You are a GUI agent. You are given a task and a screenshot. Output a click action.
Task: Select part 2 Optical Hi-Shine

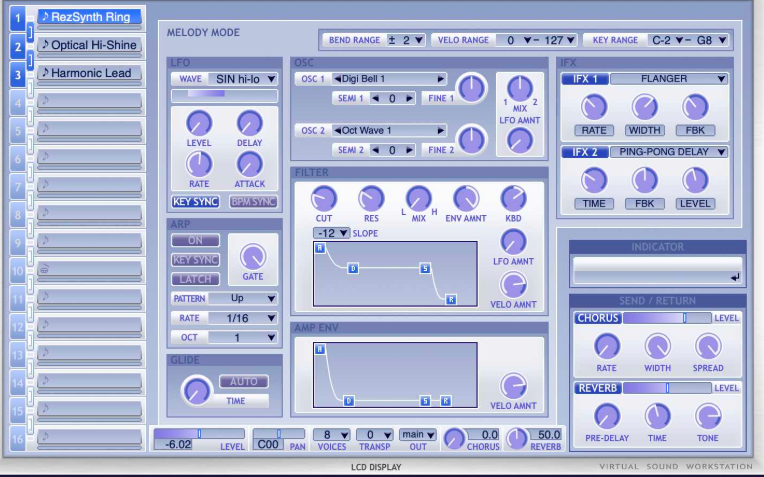(x=90, y=45)
